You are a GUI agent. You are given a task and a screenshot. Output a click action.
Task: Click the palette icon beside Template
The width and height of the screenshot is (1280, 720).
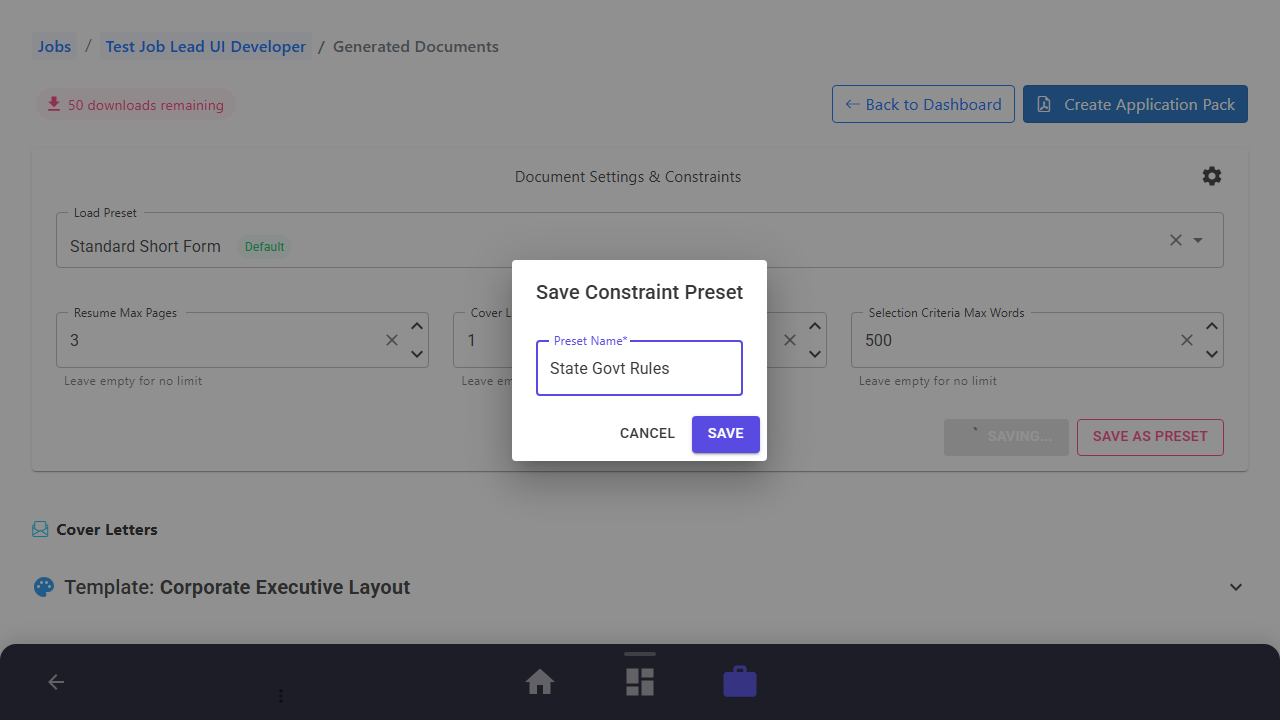point(44,587)
